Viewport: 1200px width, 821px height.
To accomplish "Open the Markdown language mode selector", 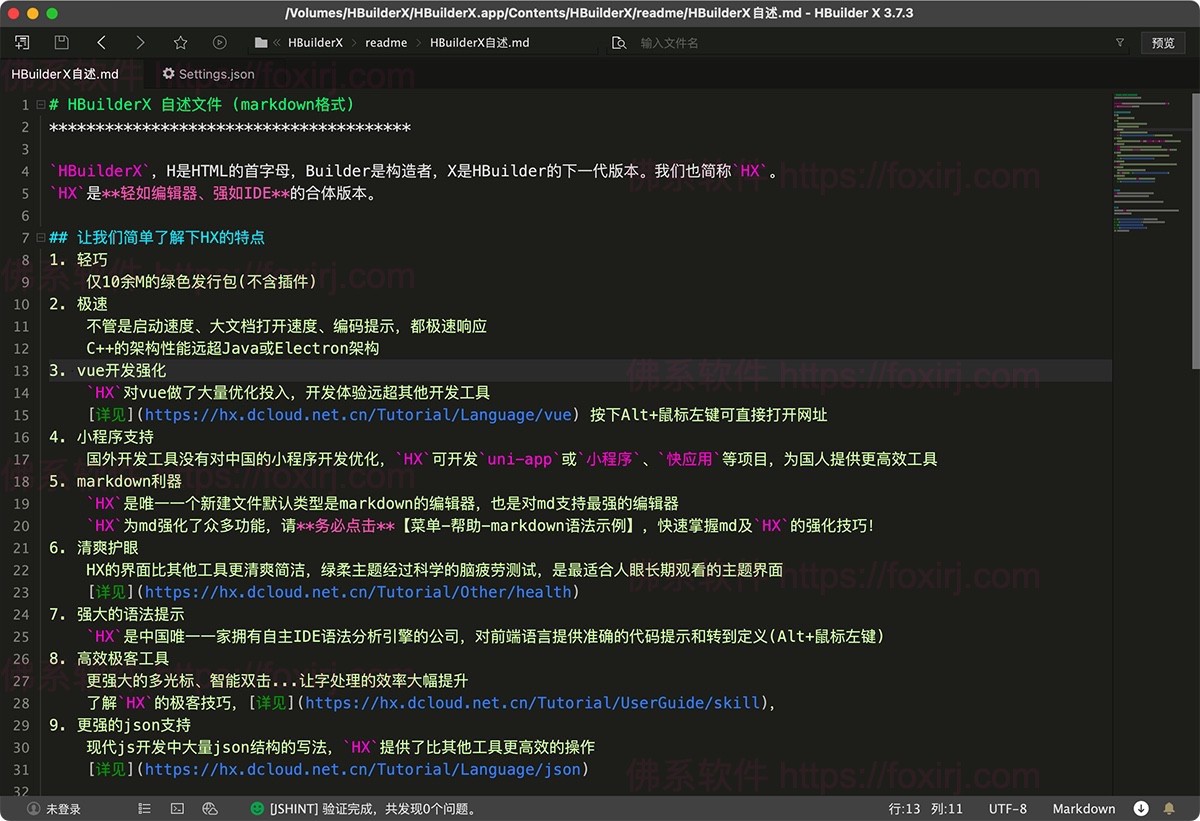I will (x=1083, y=808).
